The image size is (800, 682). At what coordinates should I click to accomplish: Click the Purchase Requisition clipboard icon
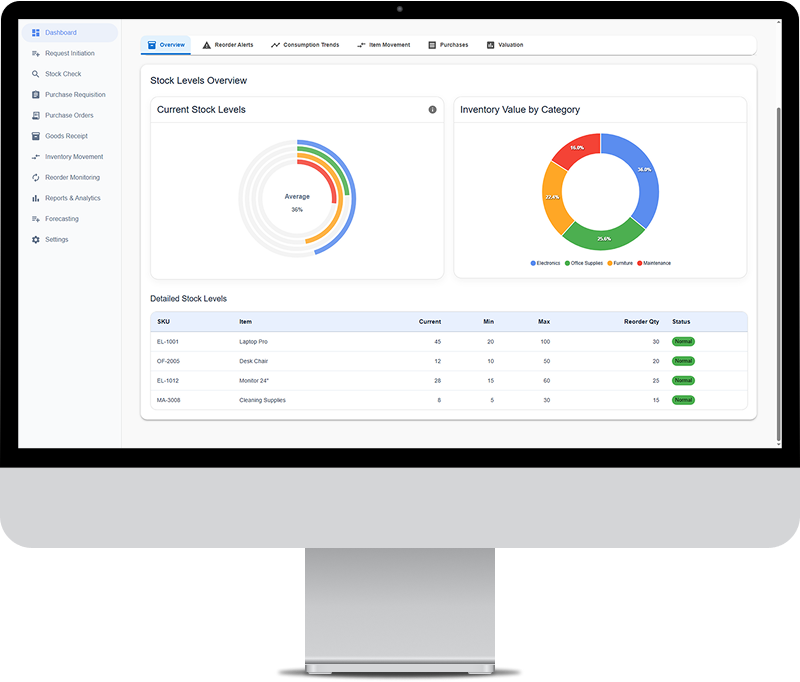35,94
